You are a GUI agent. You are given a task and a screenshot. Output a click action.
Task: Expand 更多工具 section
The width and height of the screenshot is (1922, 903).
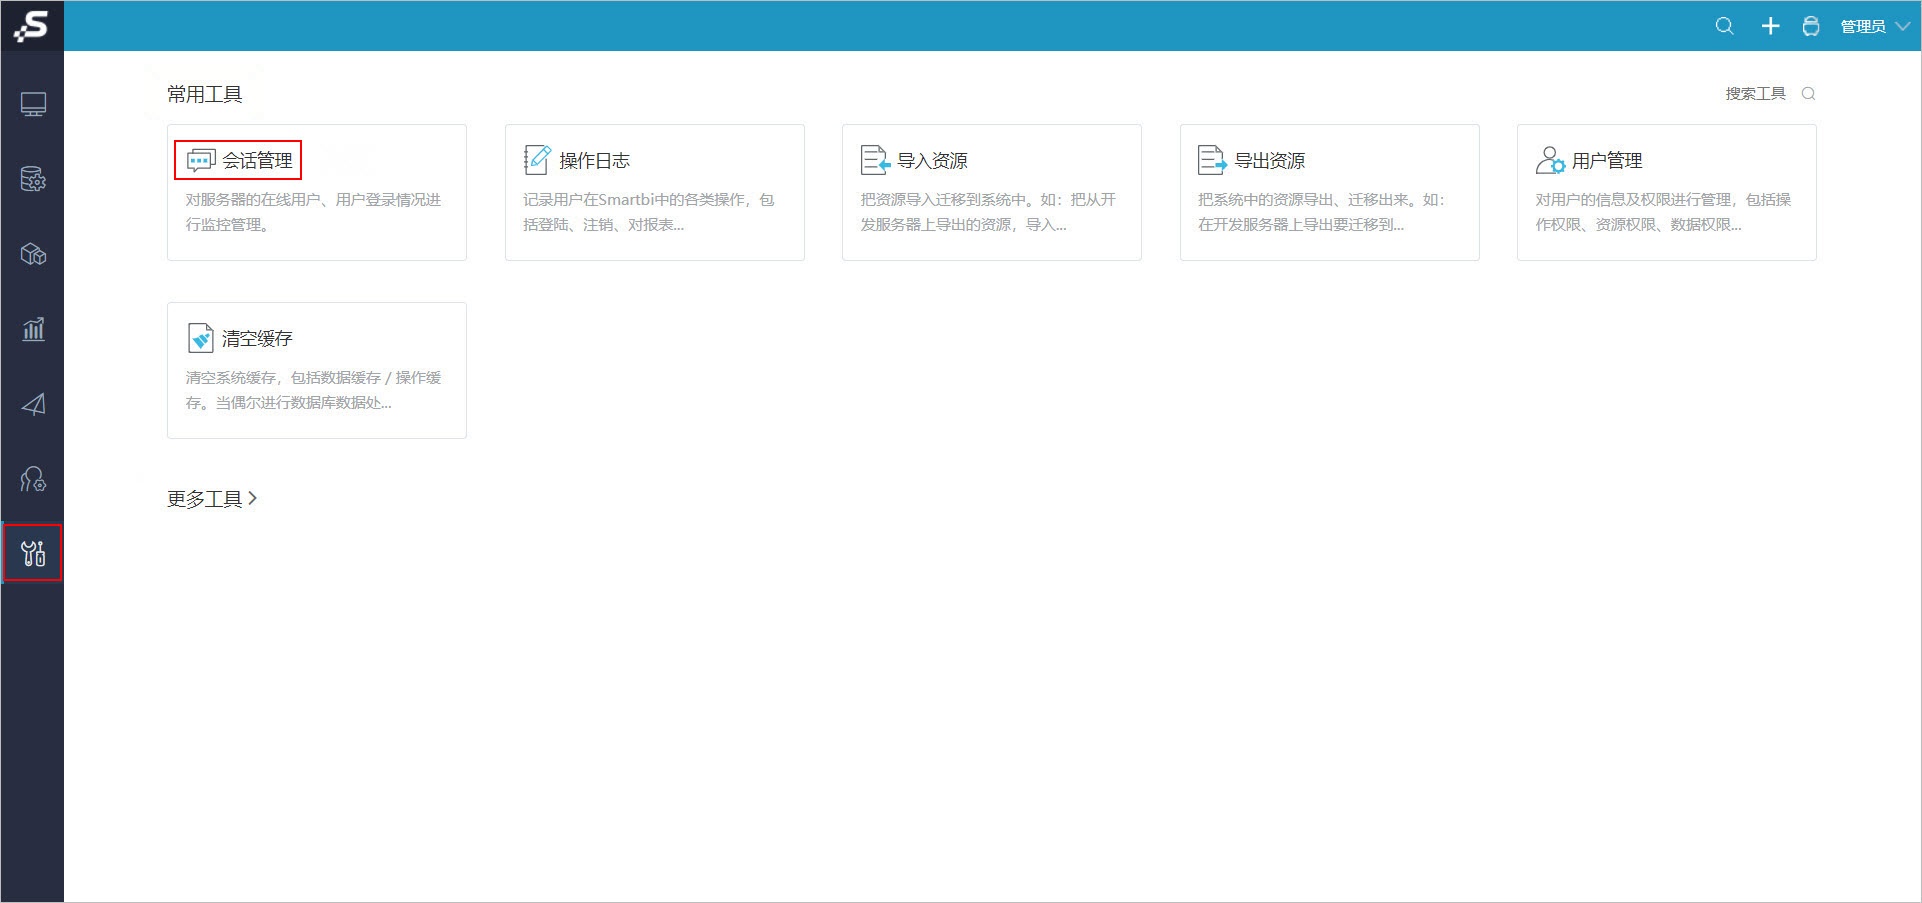tap(212, 498)
